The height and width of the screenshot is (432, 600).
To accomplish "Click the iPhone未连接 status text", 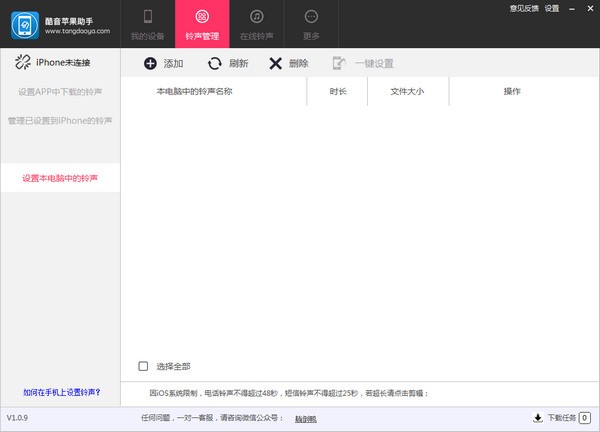I will tap(63, 62).
